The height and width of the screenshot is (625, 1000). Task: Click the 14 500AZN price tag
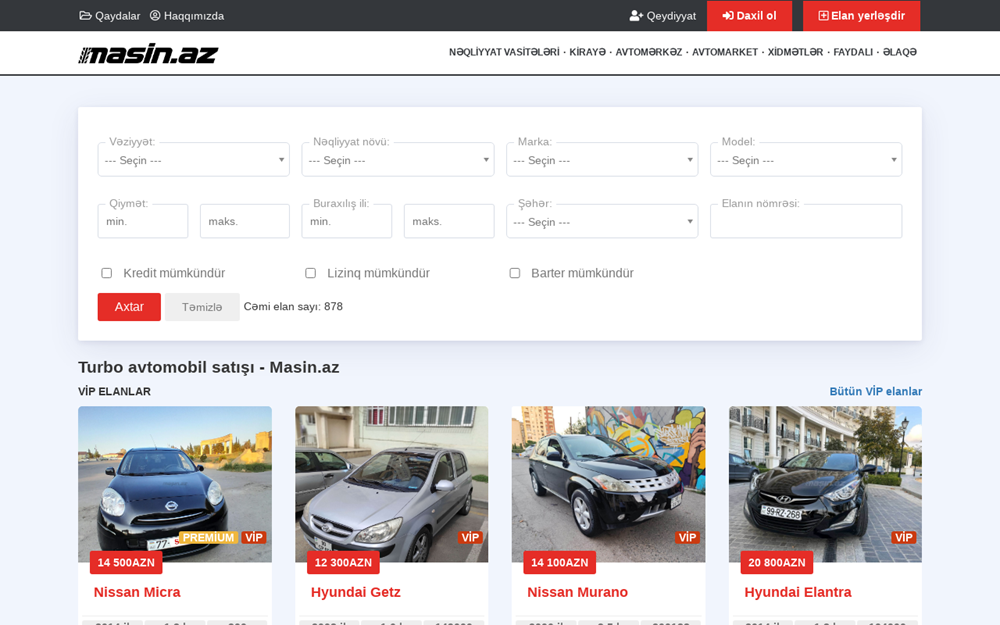click(126, 562)
